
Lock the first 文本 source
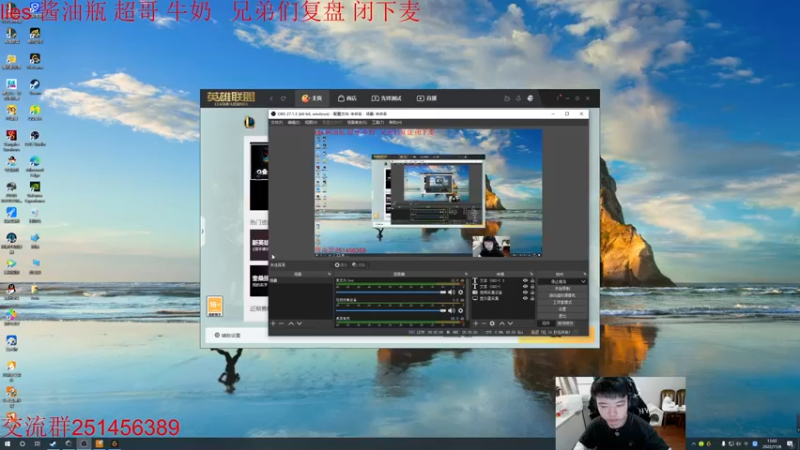[x=532, y=280]
